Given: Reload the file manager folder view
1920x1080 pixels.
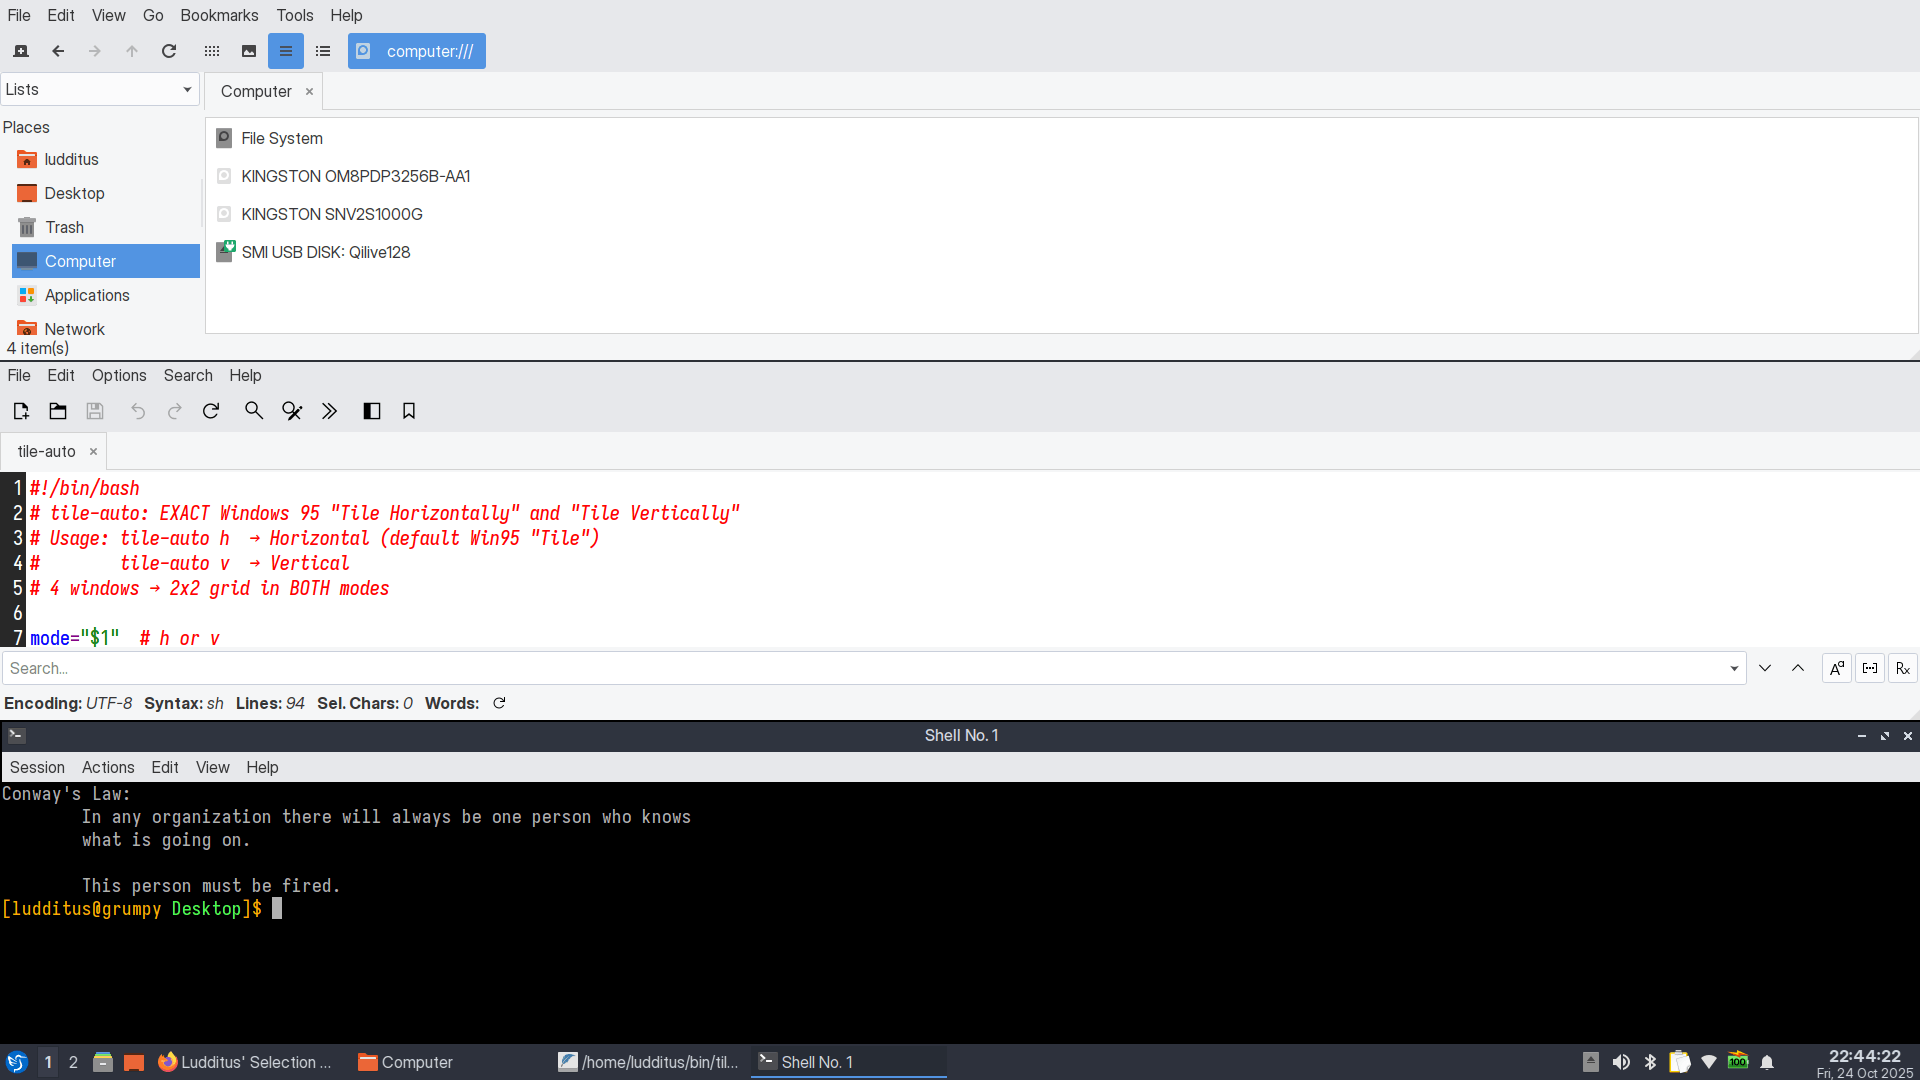Looking at the screenshot, I should (x=169, y=51).
